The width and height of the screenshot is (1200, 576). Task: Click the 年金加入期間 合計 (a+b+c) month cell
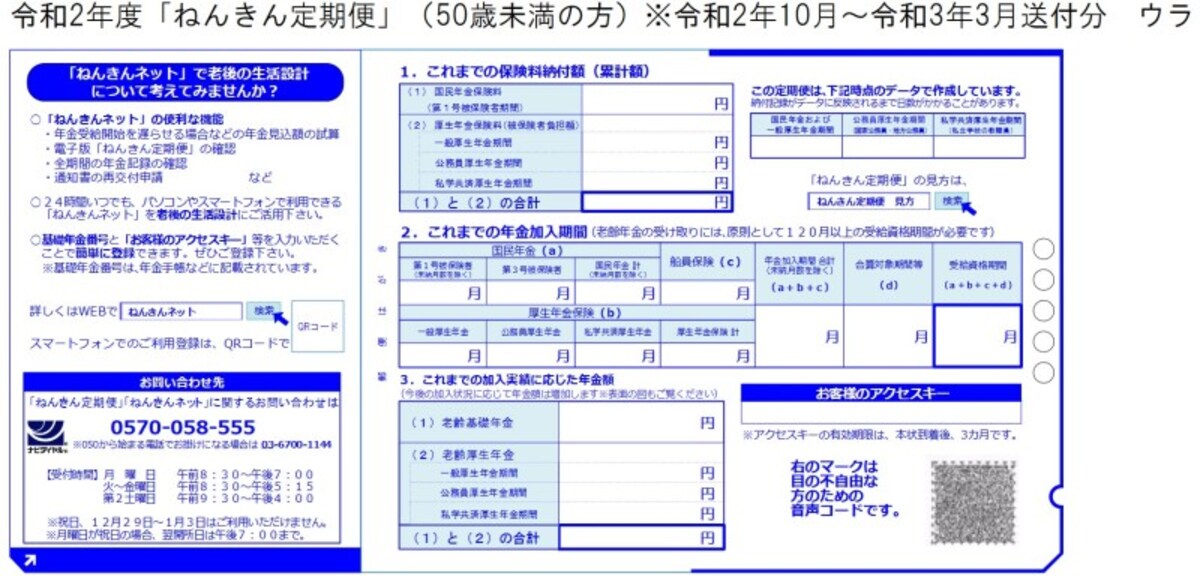click(x=799, y=336)
